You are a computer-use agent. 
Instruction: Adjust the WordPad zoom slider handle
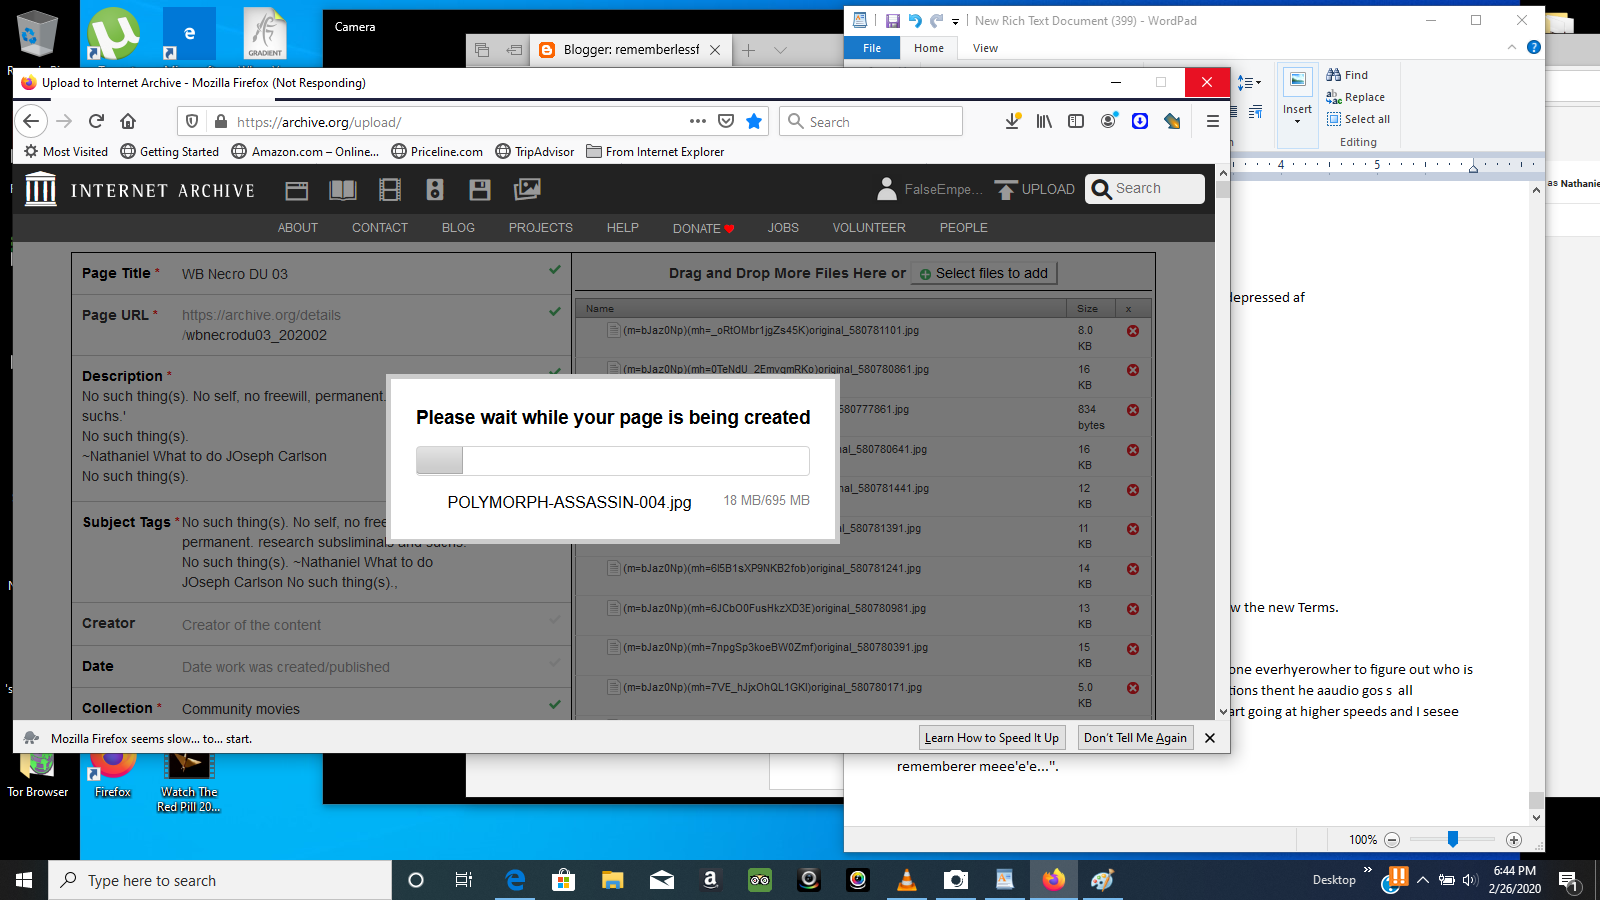pos(1452,839)
